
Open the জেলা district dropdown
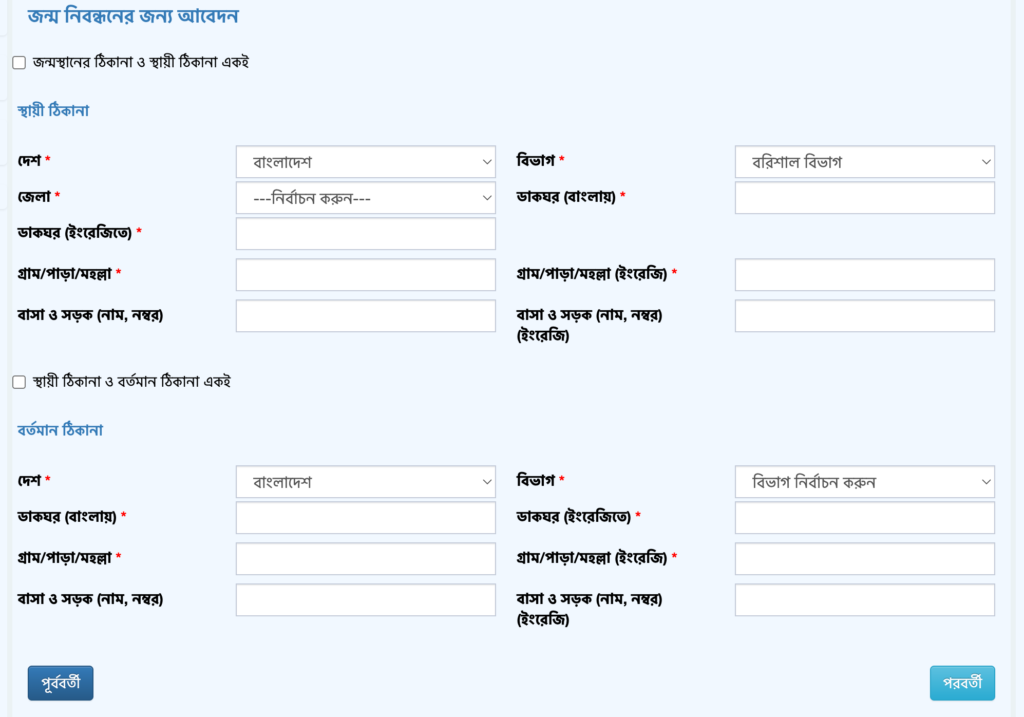366,198
